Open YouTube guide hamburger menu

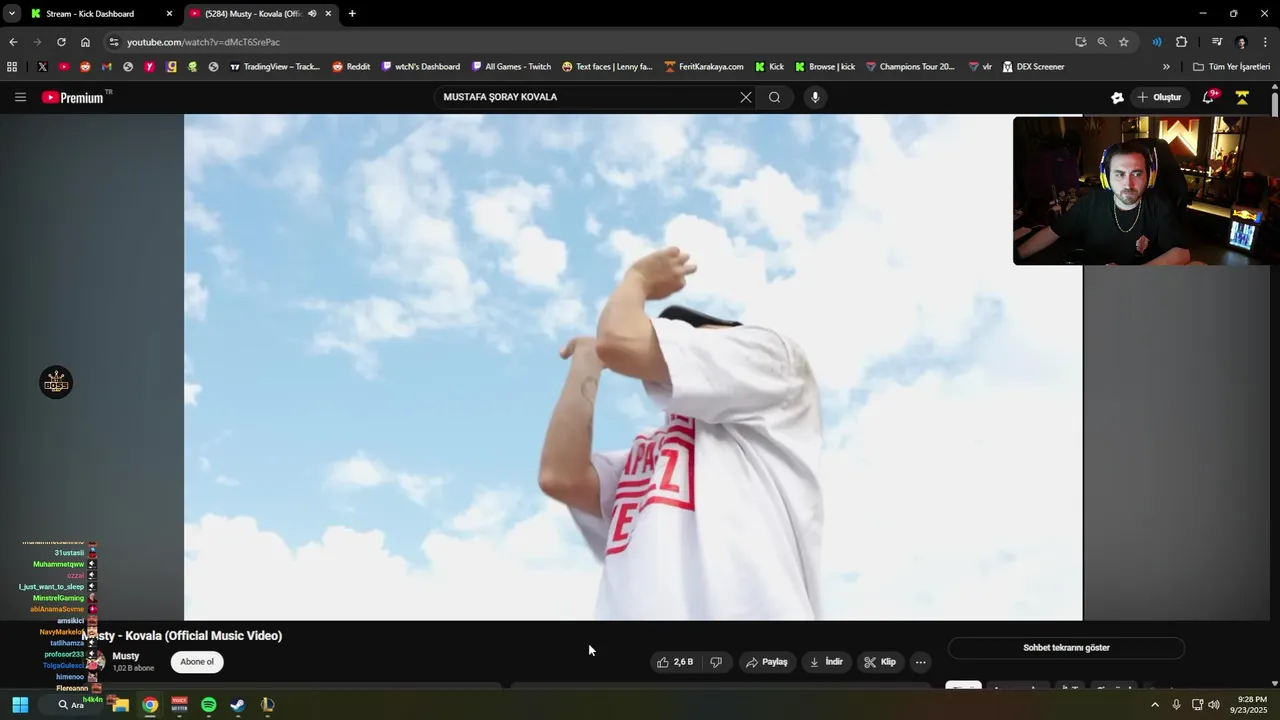click(x=20, y=97)
